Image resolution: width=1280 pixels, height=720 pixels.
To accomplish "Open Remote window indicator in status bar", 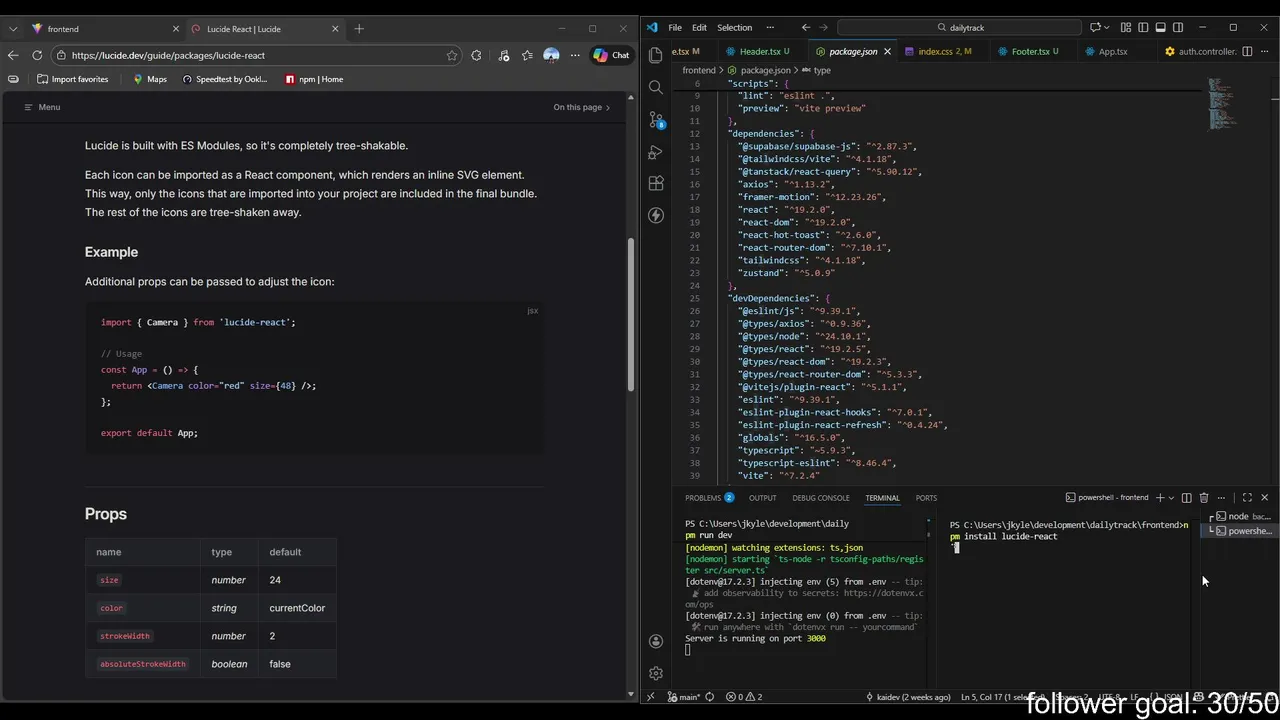I will coord(651,697).
